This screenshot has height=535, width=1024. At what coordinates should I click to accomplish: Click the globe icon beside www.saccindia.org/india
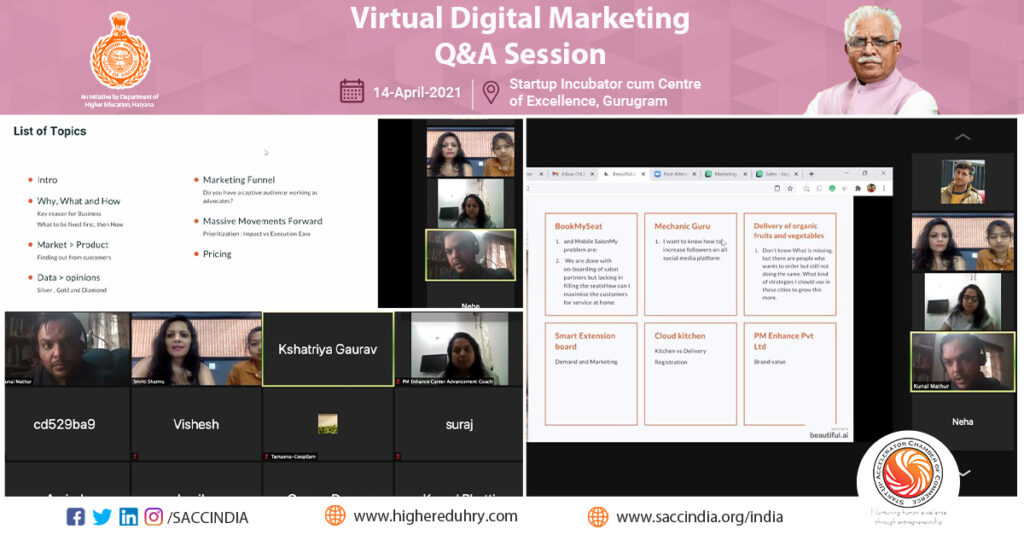(x=598, y=517)
